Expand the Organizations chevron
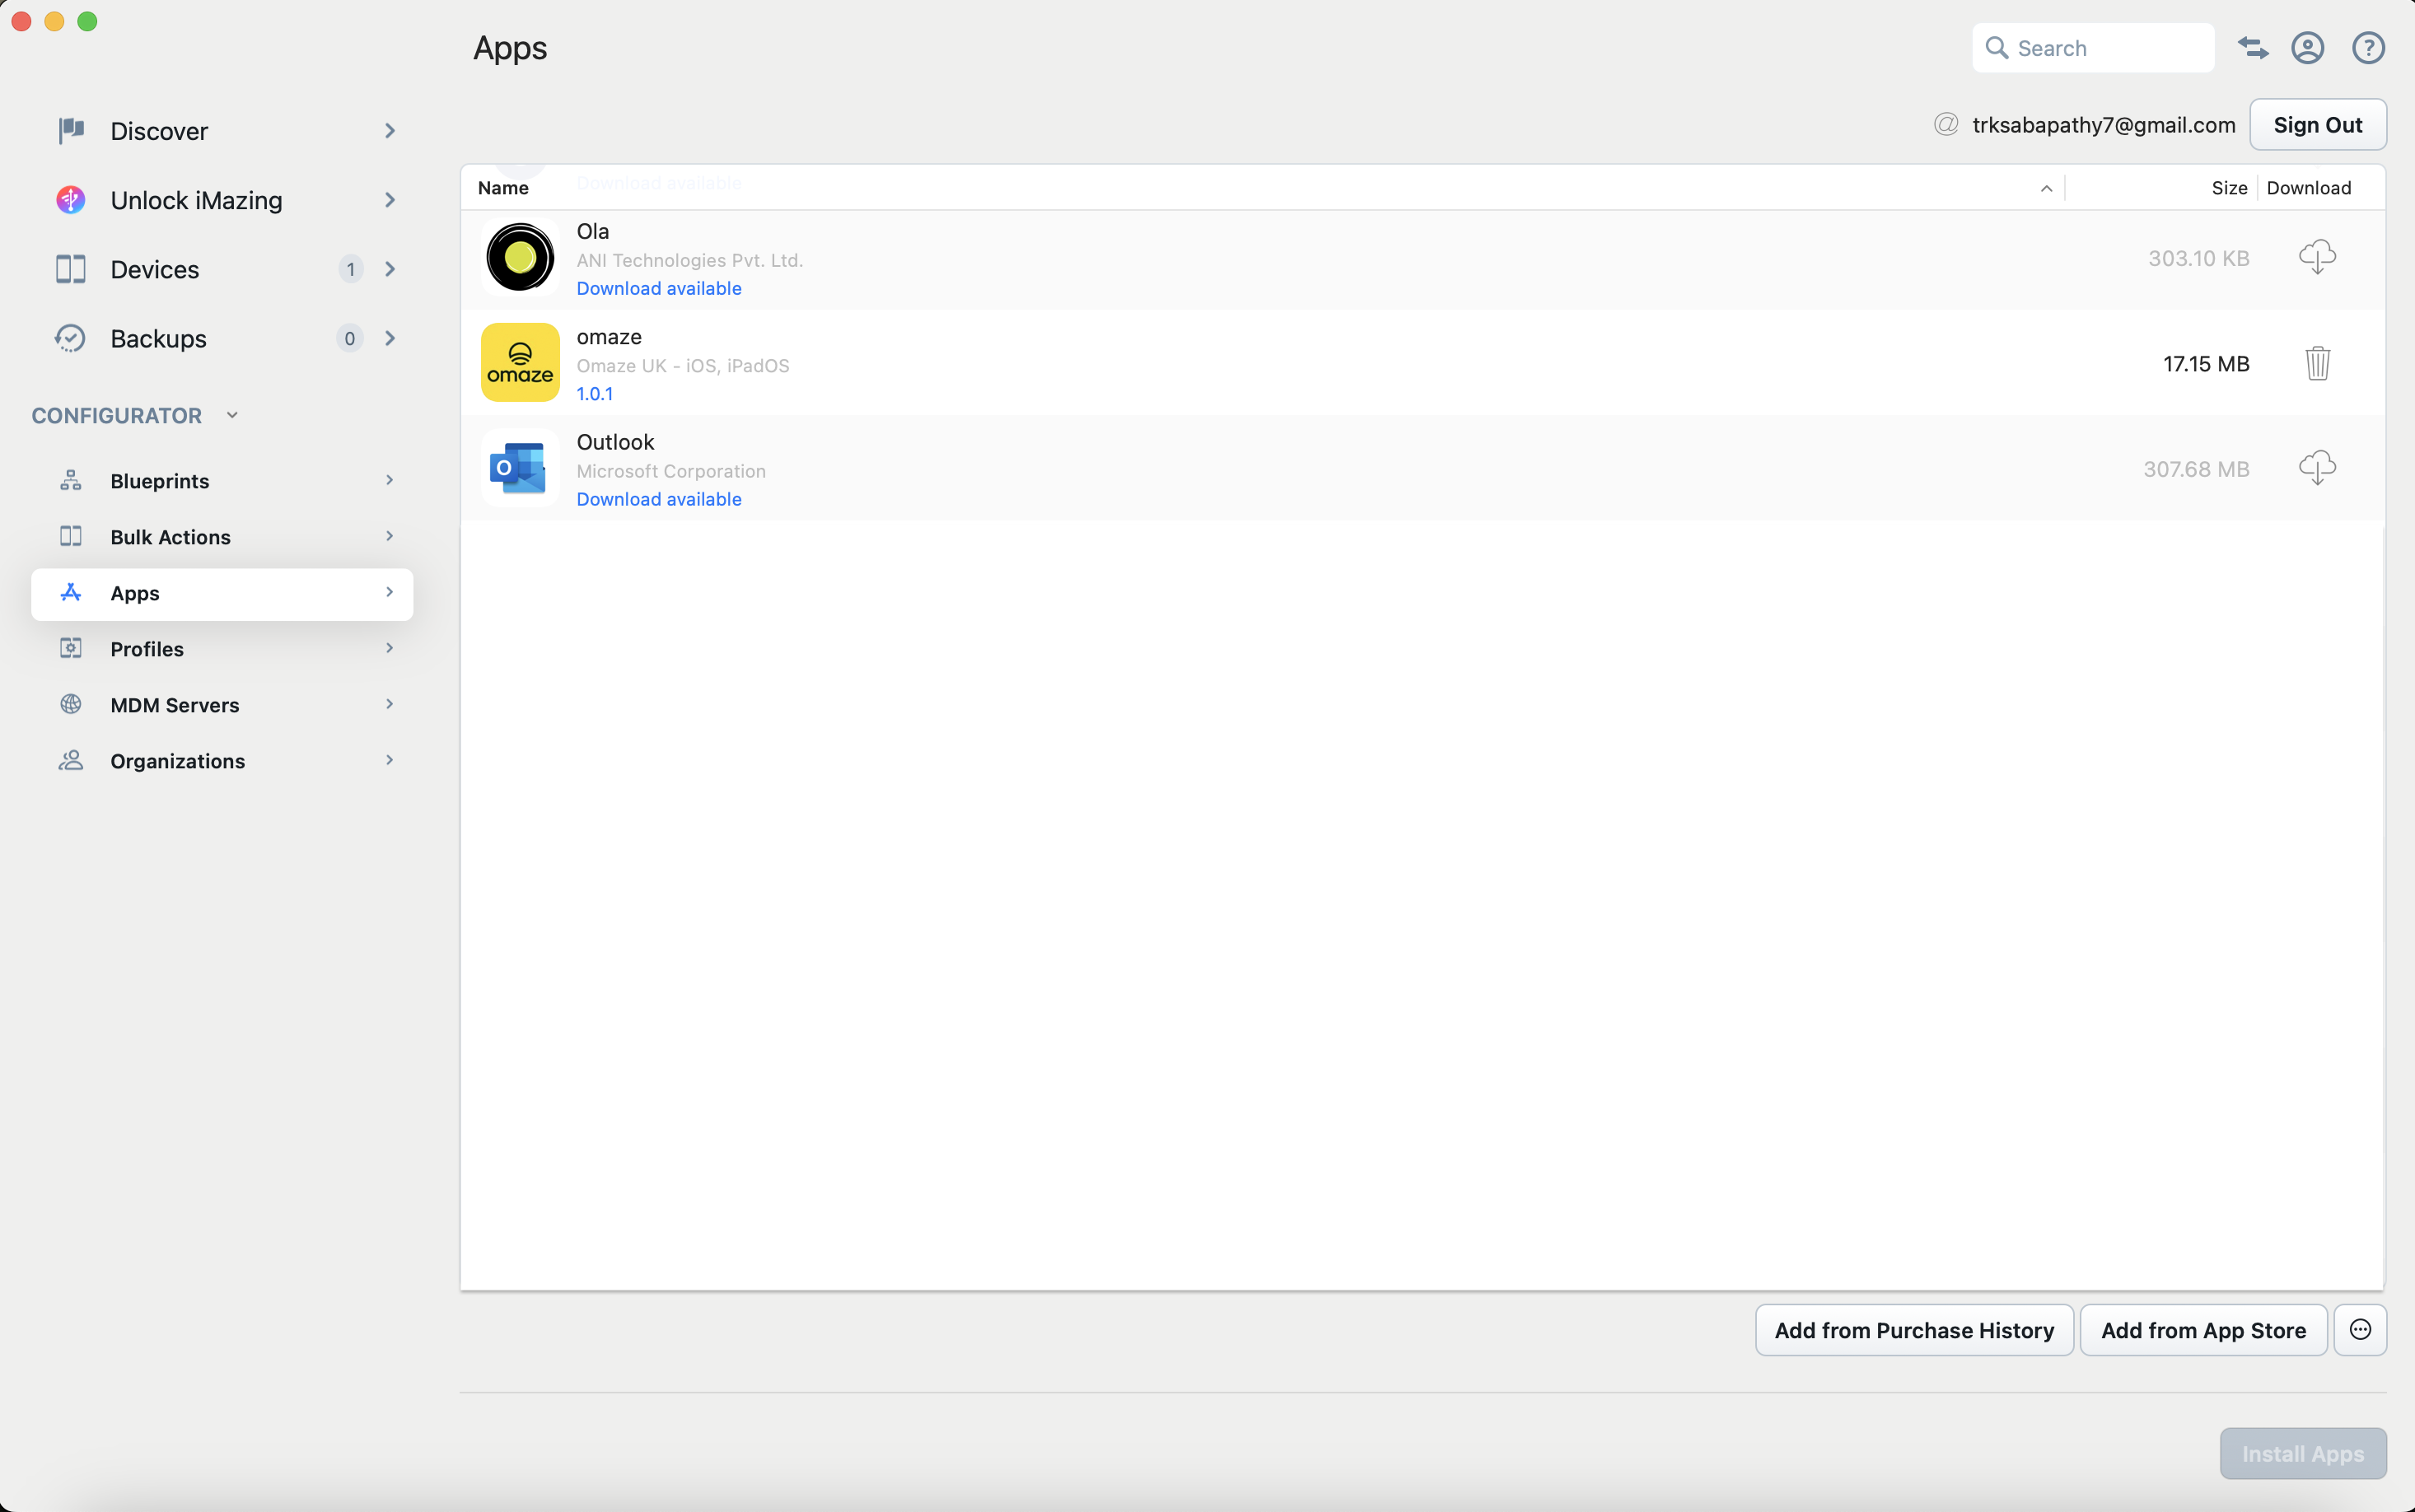The width and height of the screenshot is (2415, 1512). [x=390, y=760]
